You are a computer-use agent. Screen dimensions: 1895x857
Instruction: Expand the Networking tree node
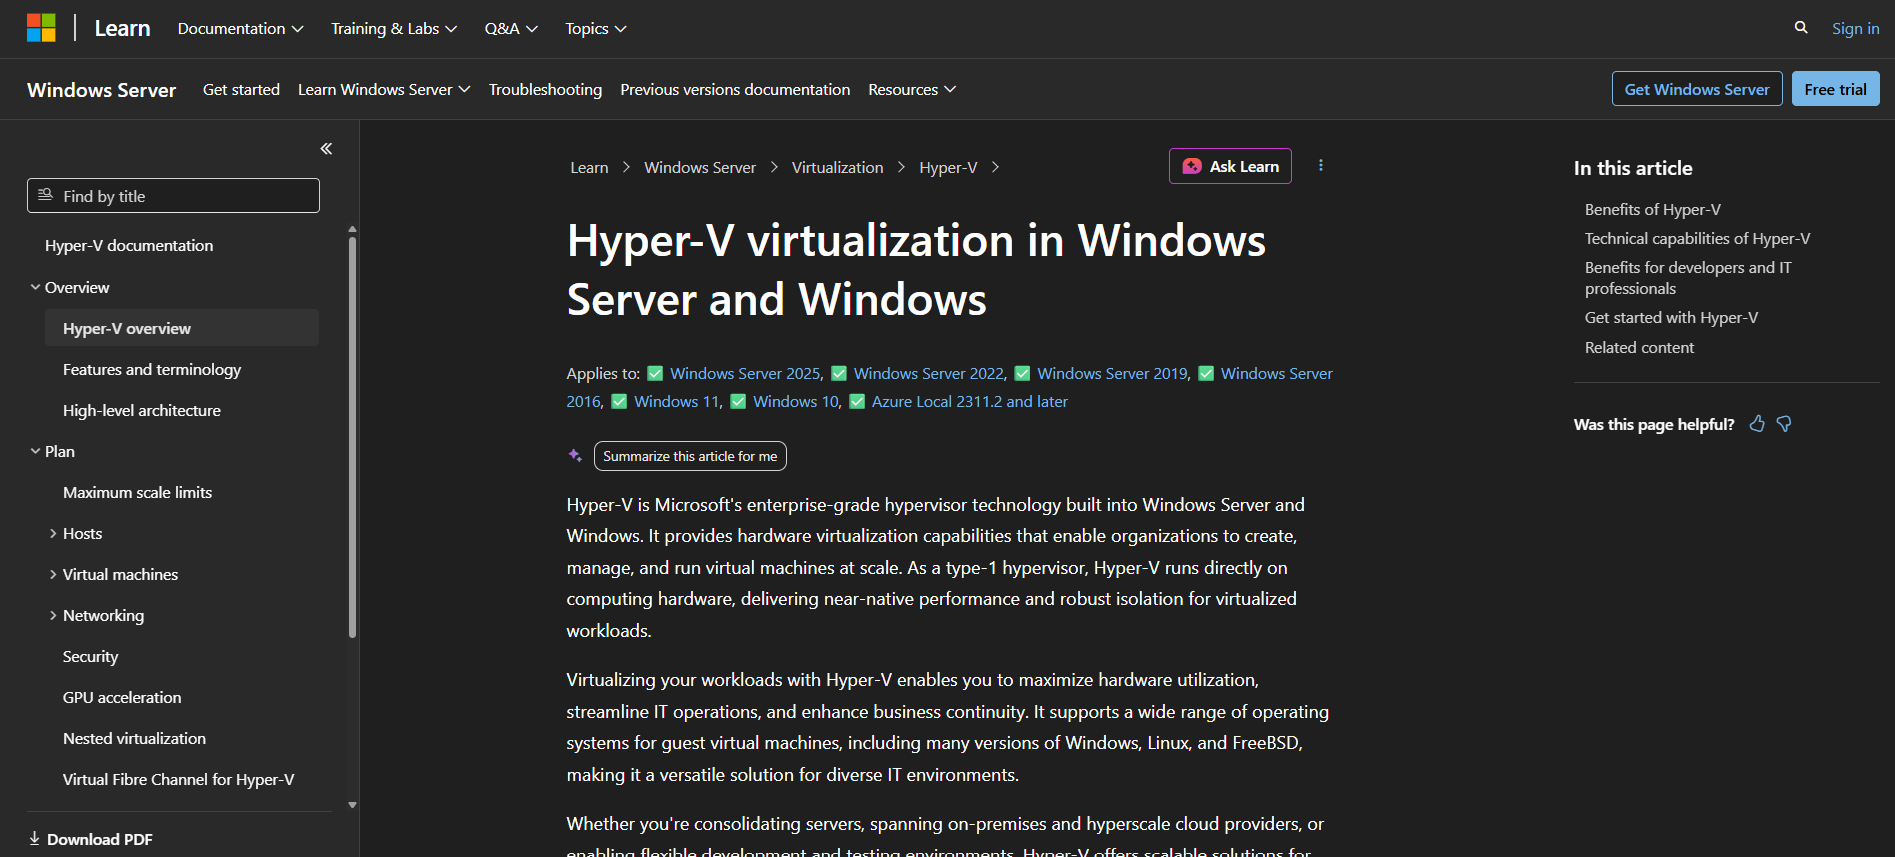pos(53,615)
